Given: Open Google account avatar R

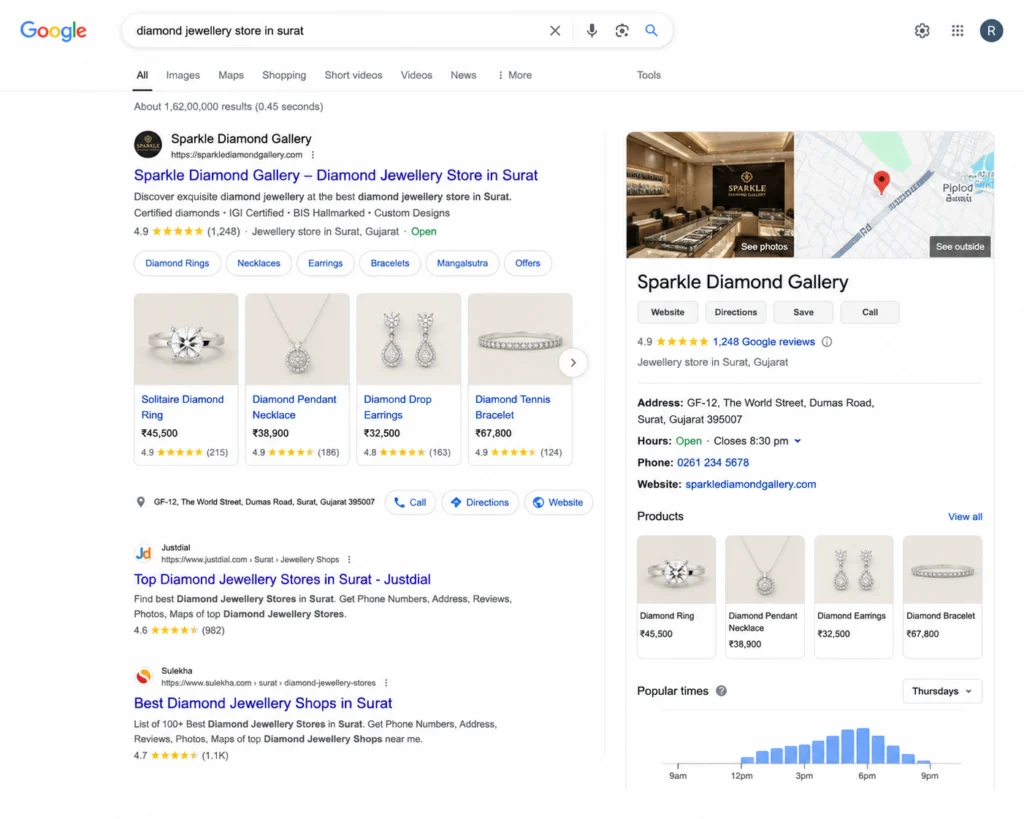Looking at the screenshot, I should (x=991, y=31).
